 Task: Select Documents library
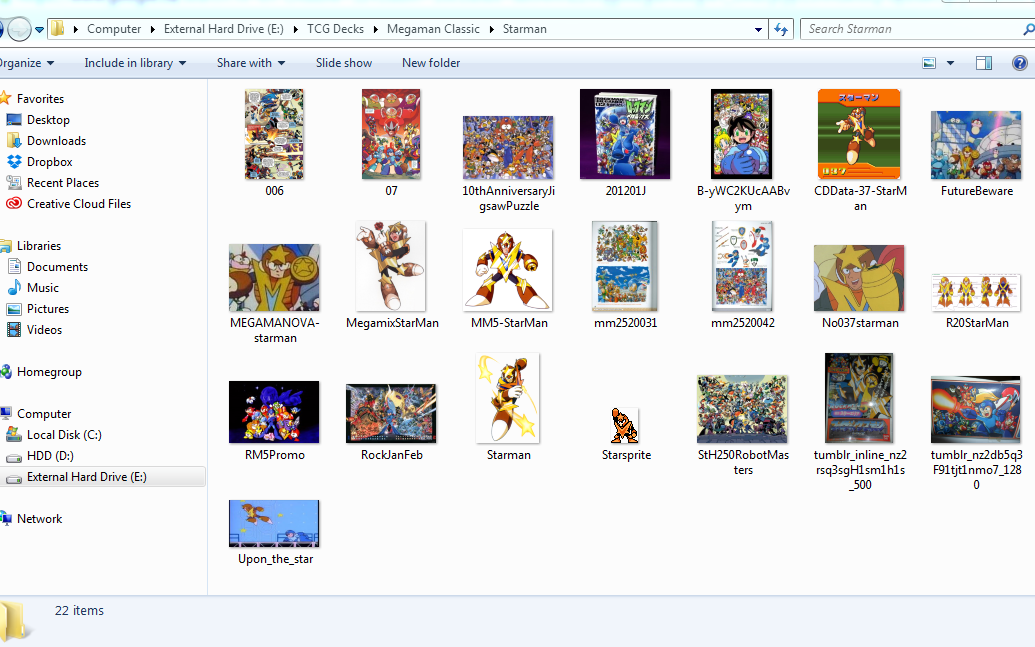pos(48,267)
